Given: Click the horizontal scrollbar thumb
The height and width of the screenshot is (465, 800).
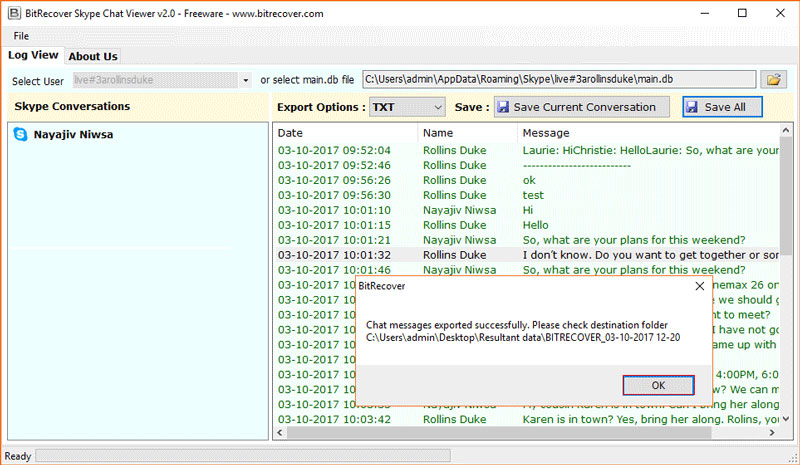Looking at the screenshot, I should 499,432.
